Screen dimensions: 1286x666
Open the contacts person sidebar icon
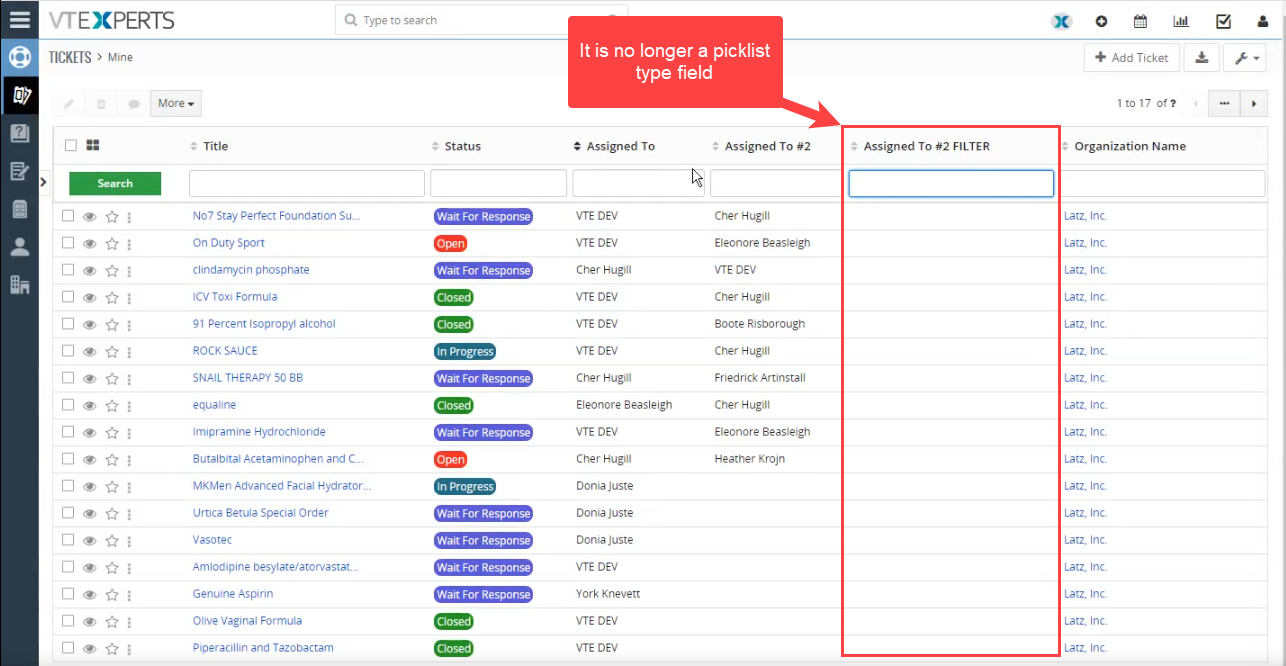pos(19,247)
